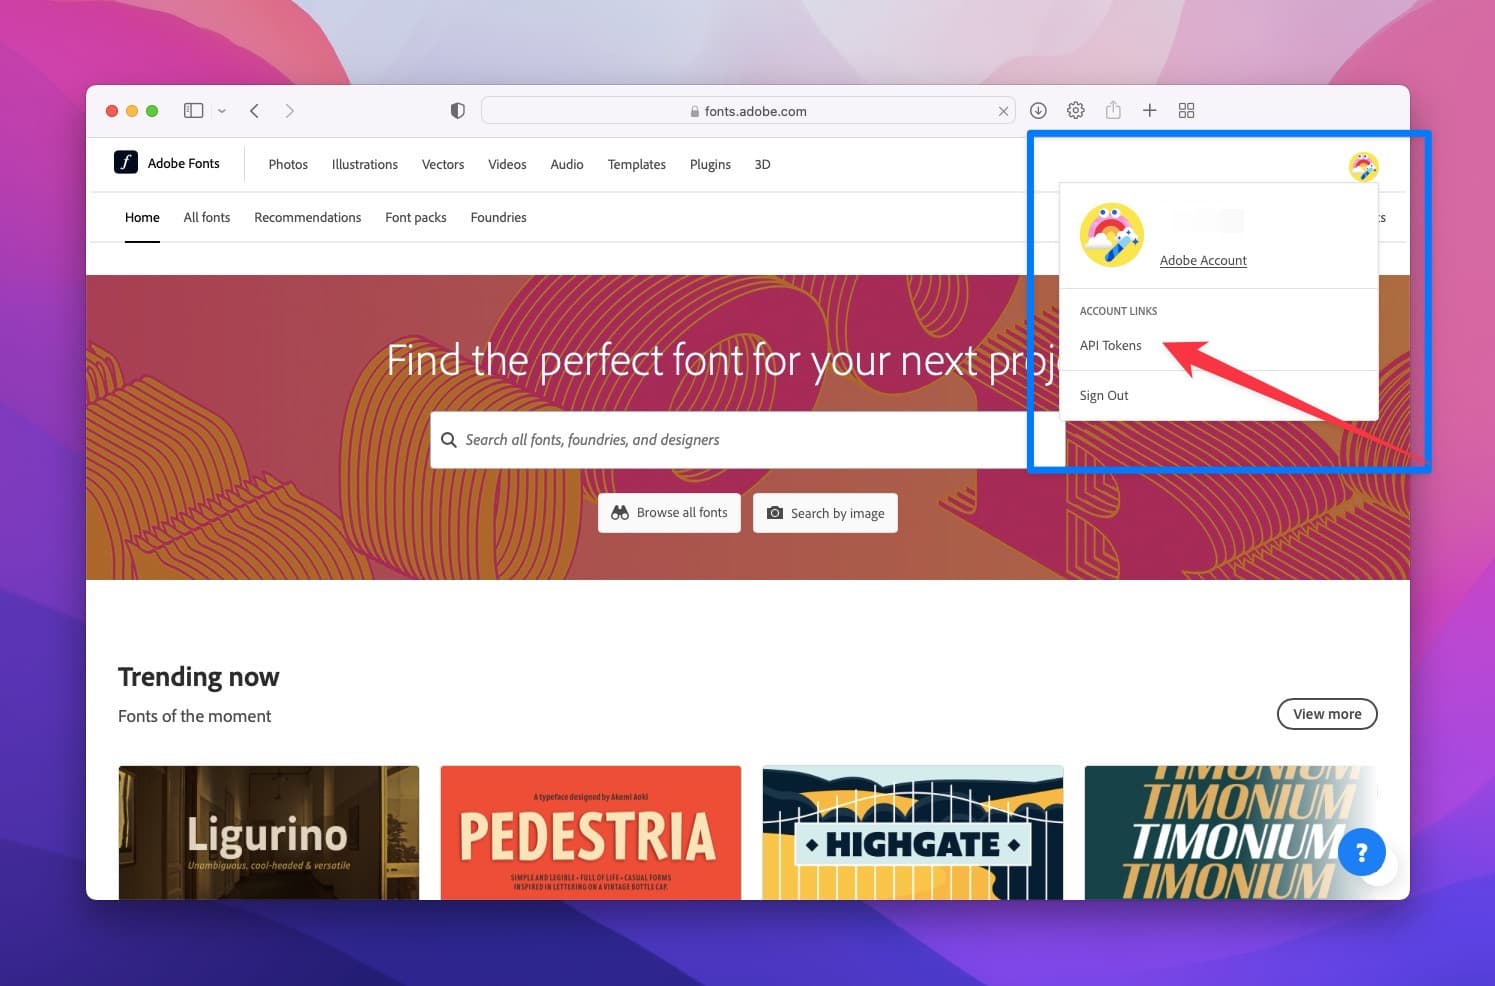Open the Pedestria font card
The width and height of the screenshot is (1495, 986).
click(591, 832)
